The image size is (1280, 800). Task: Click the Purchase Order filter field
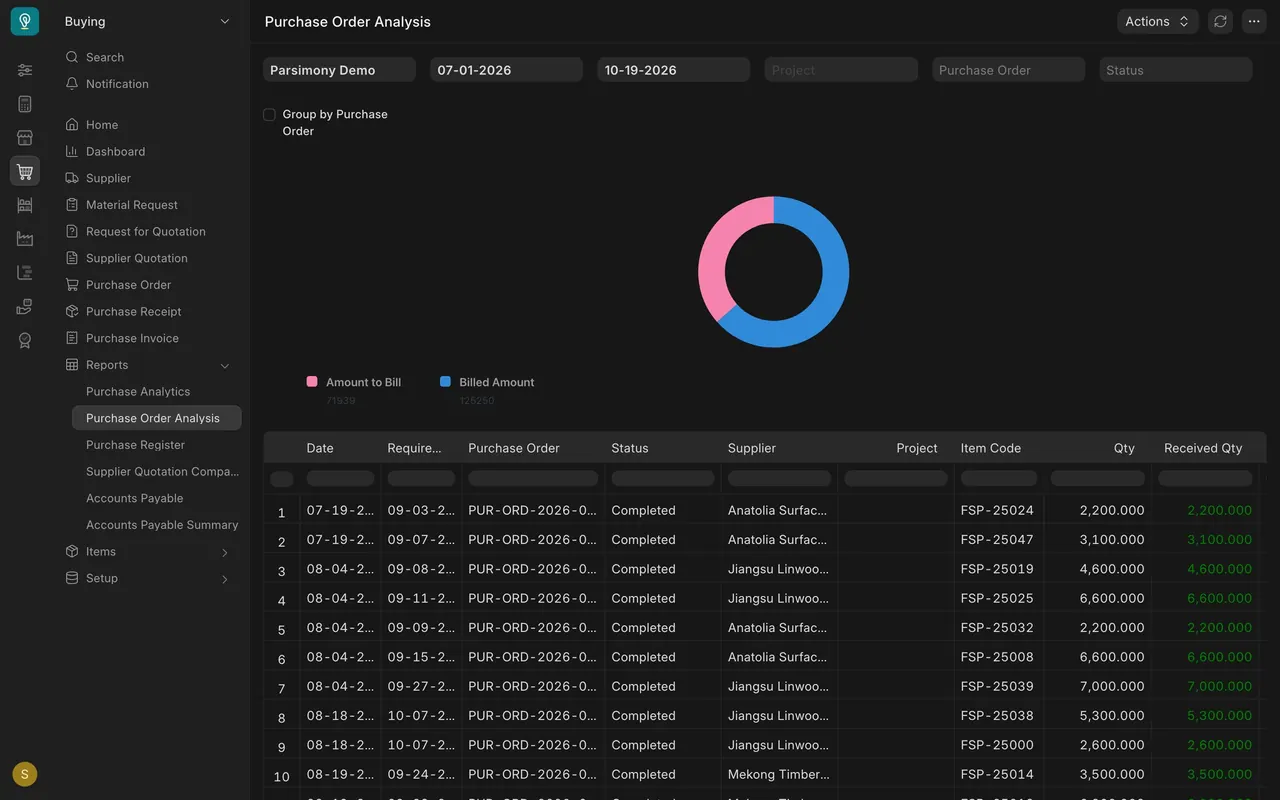[1008, 70]
